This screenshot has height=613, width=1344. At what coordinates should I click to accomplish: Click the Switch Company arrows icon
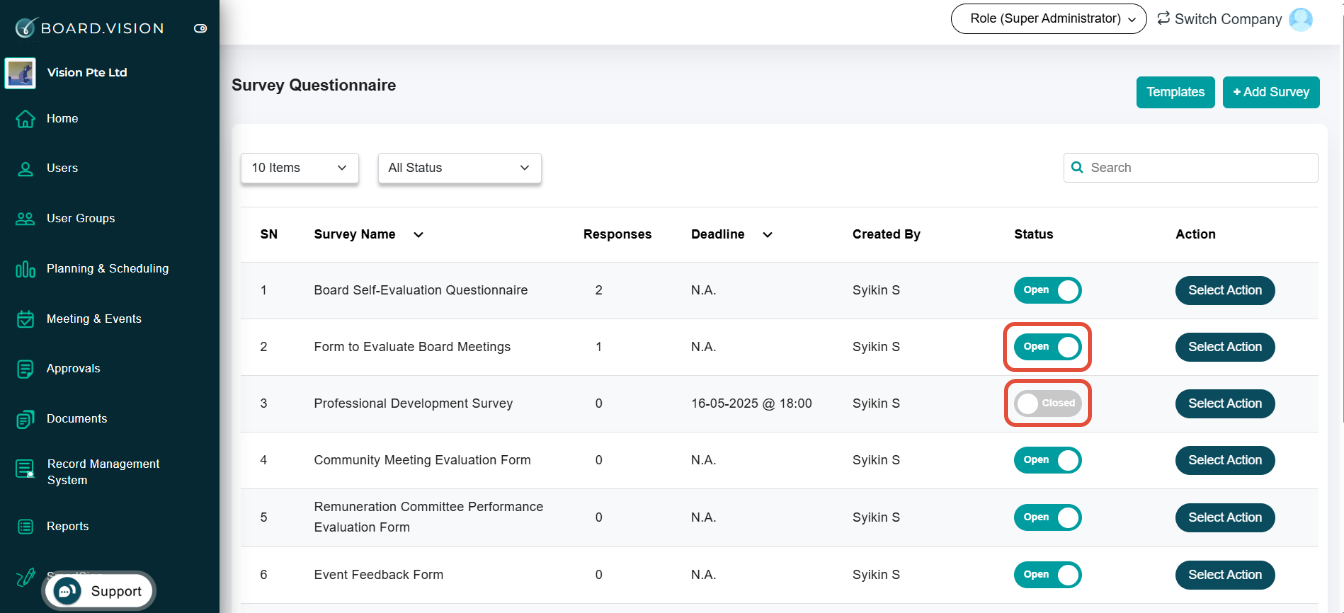pyautogui.click(x=1163, y=19)
